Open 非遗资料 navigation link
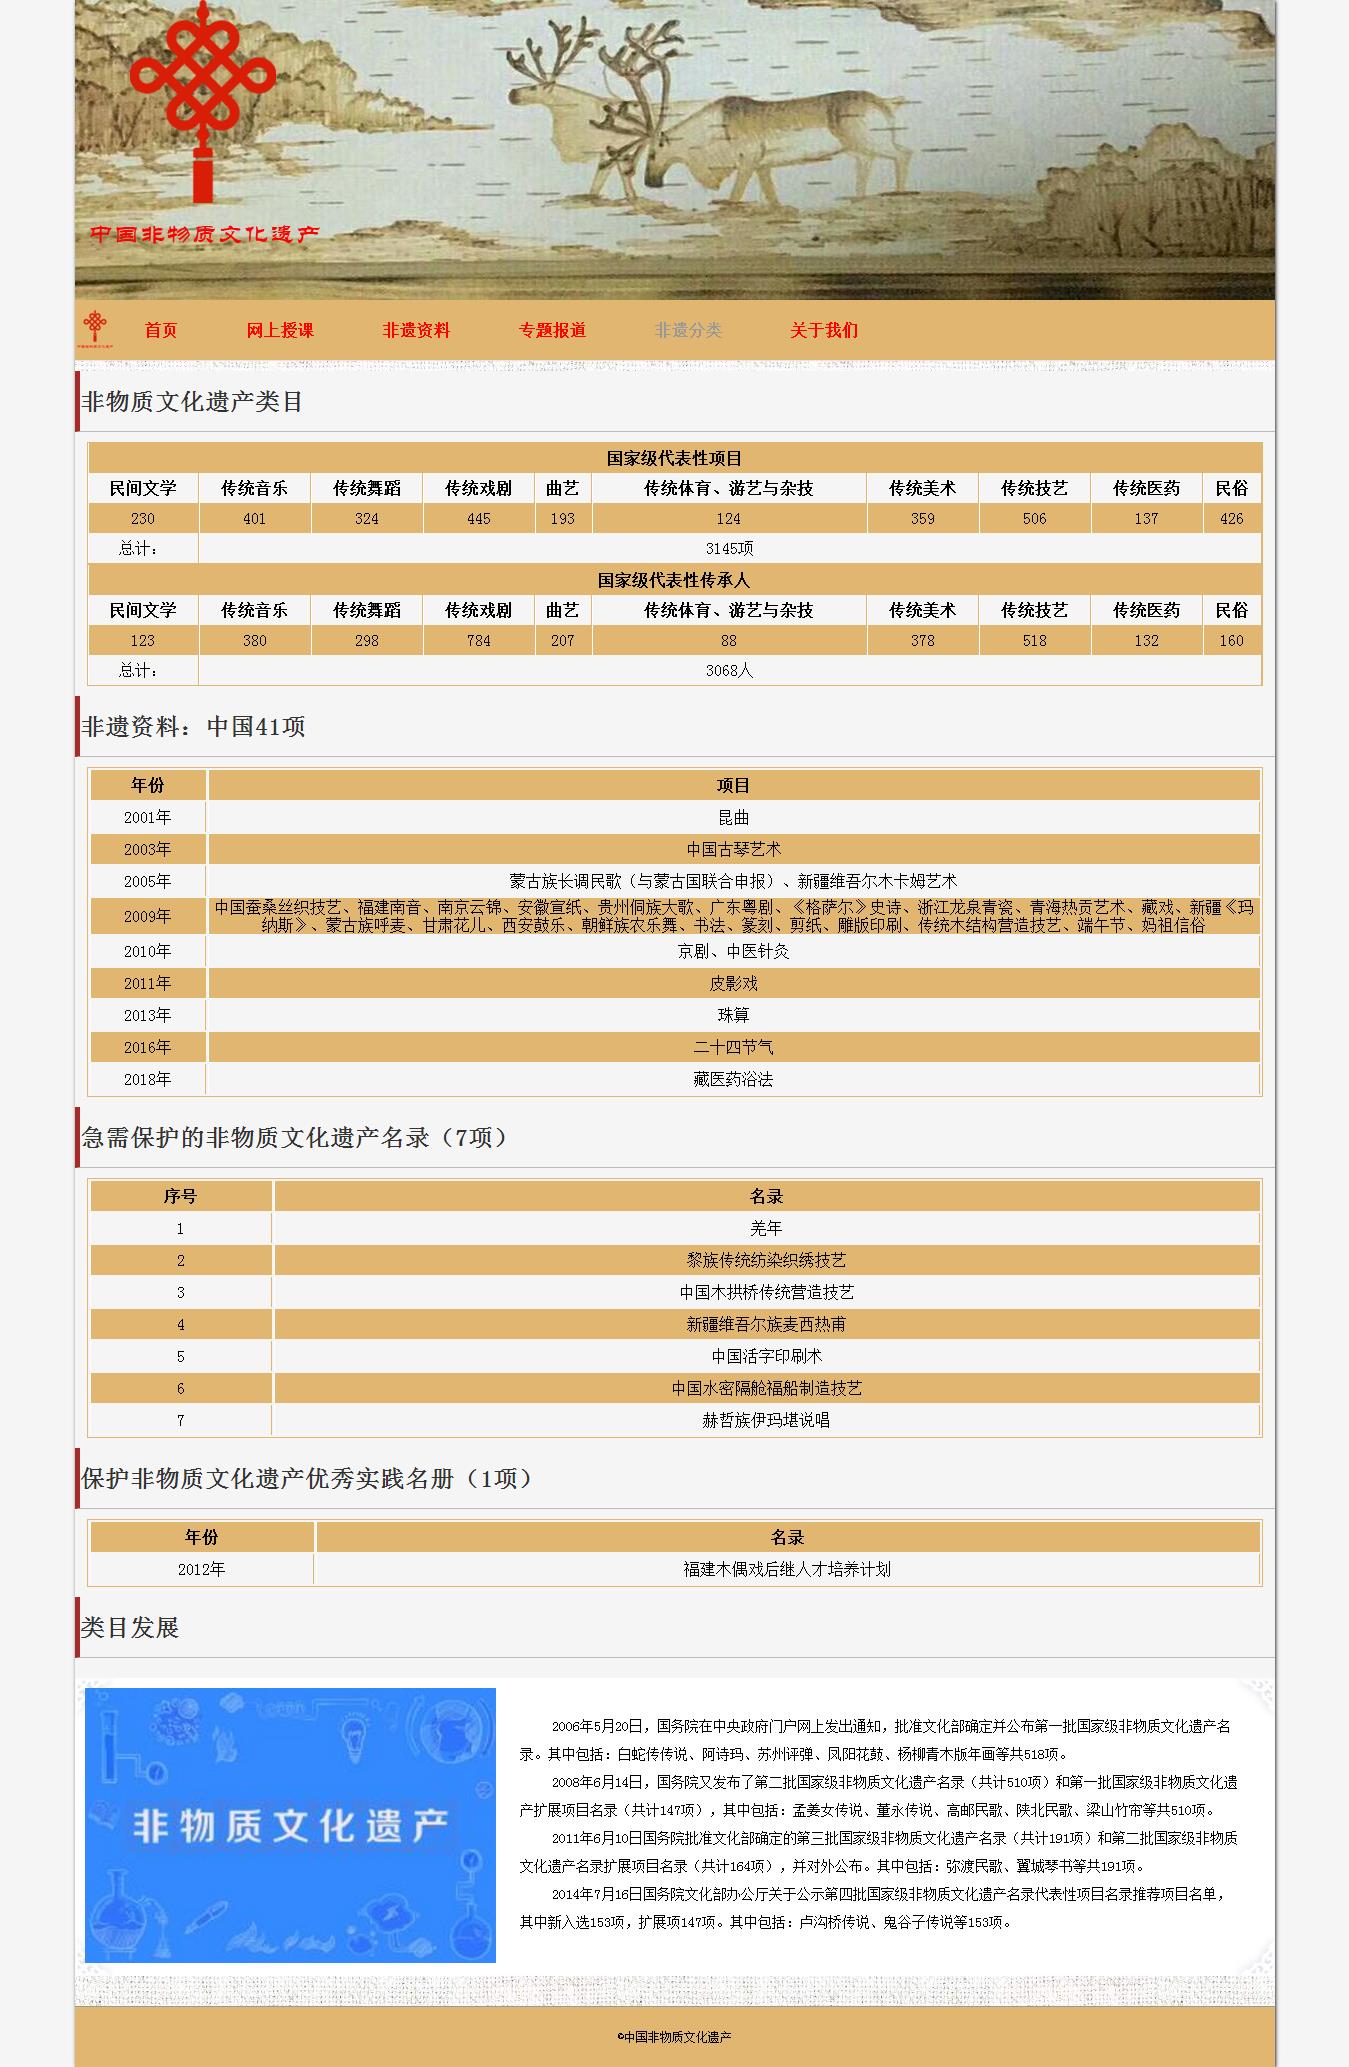This screenshot has height=2067, width=1349. tap(416, 330)
